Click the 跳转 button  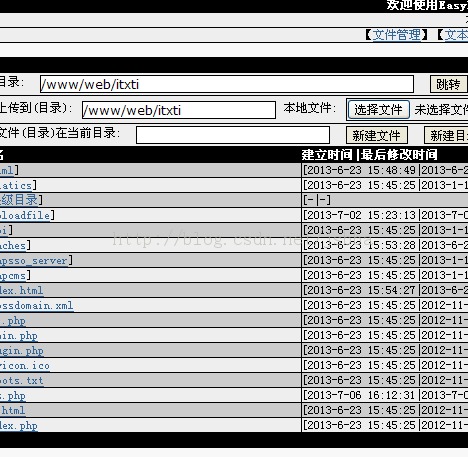point(448,84)
